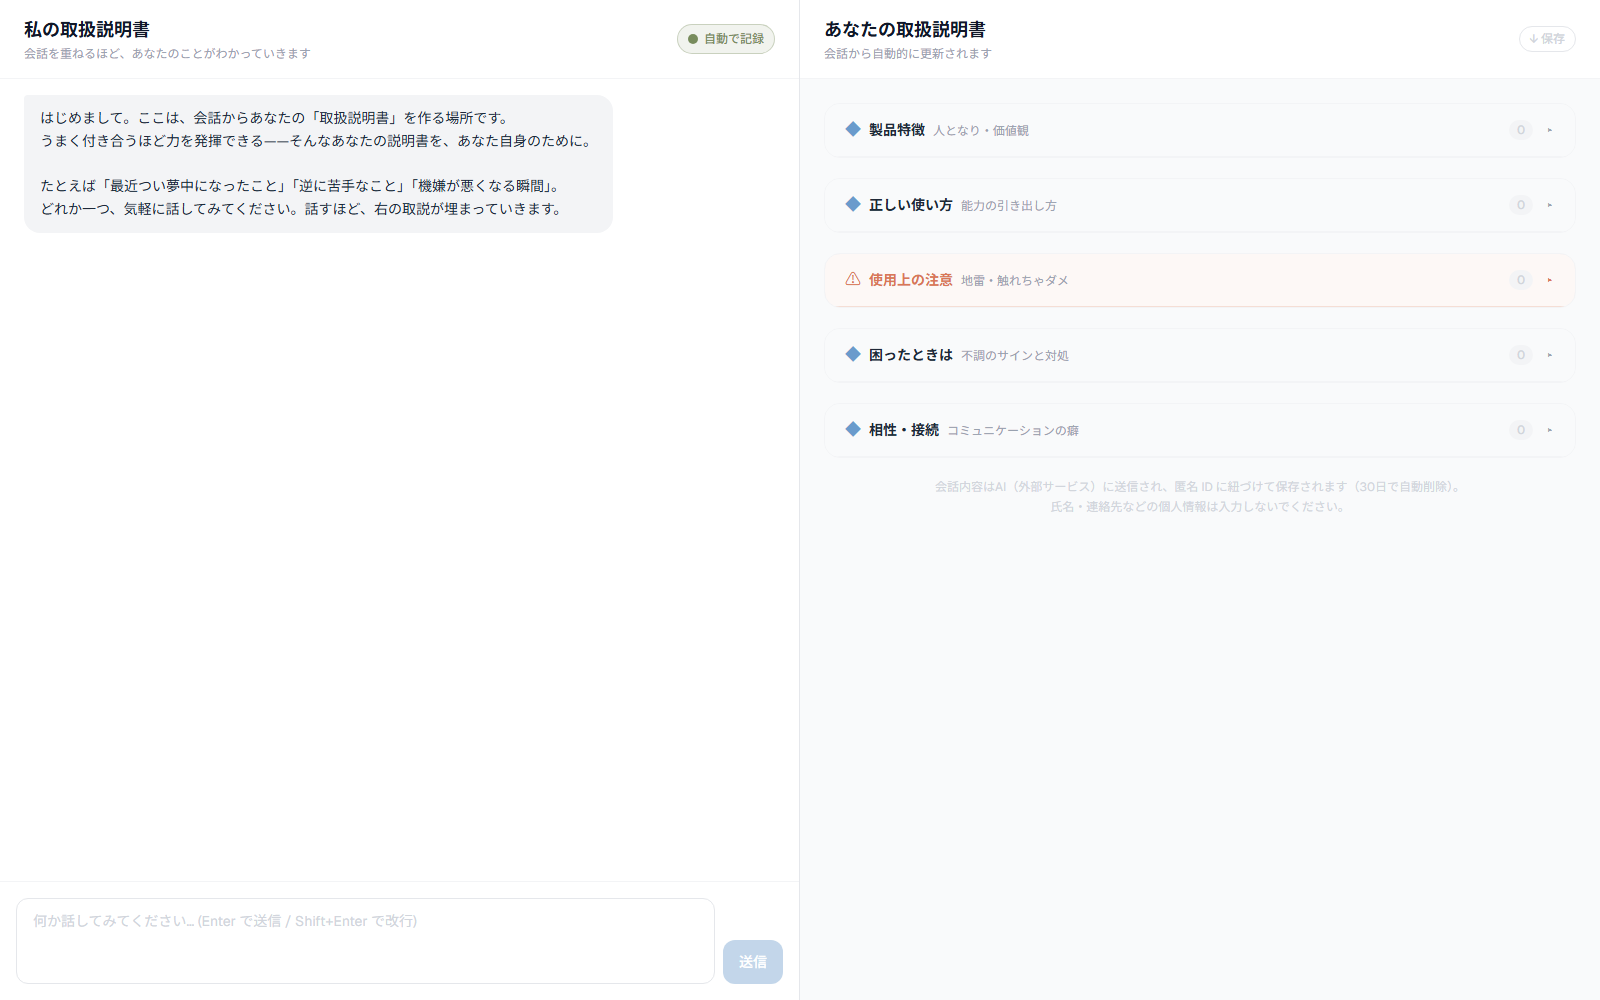1600x1000 pixels.
Task: Expand the 困ったときは section arrow
Action: [x=1550, y=355]
